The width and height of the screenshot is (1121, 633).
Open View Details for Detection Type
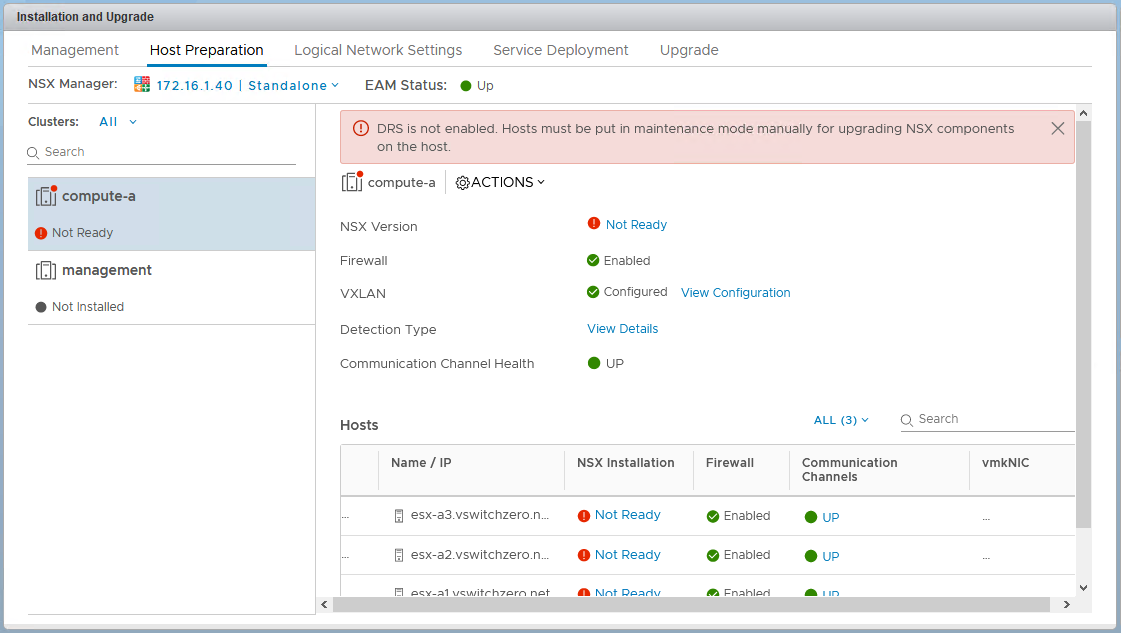622,329
